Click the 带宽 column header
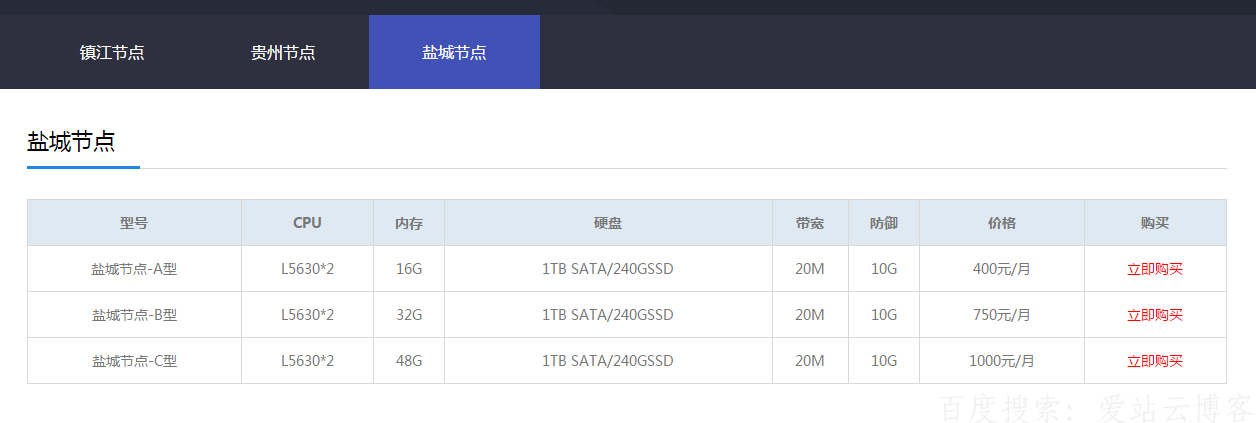This screenshot has height=423, width=1256. pos(810,223)
